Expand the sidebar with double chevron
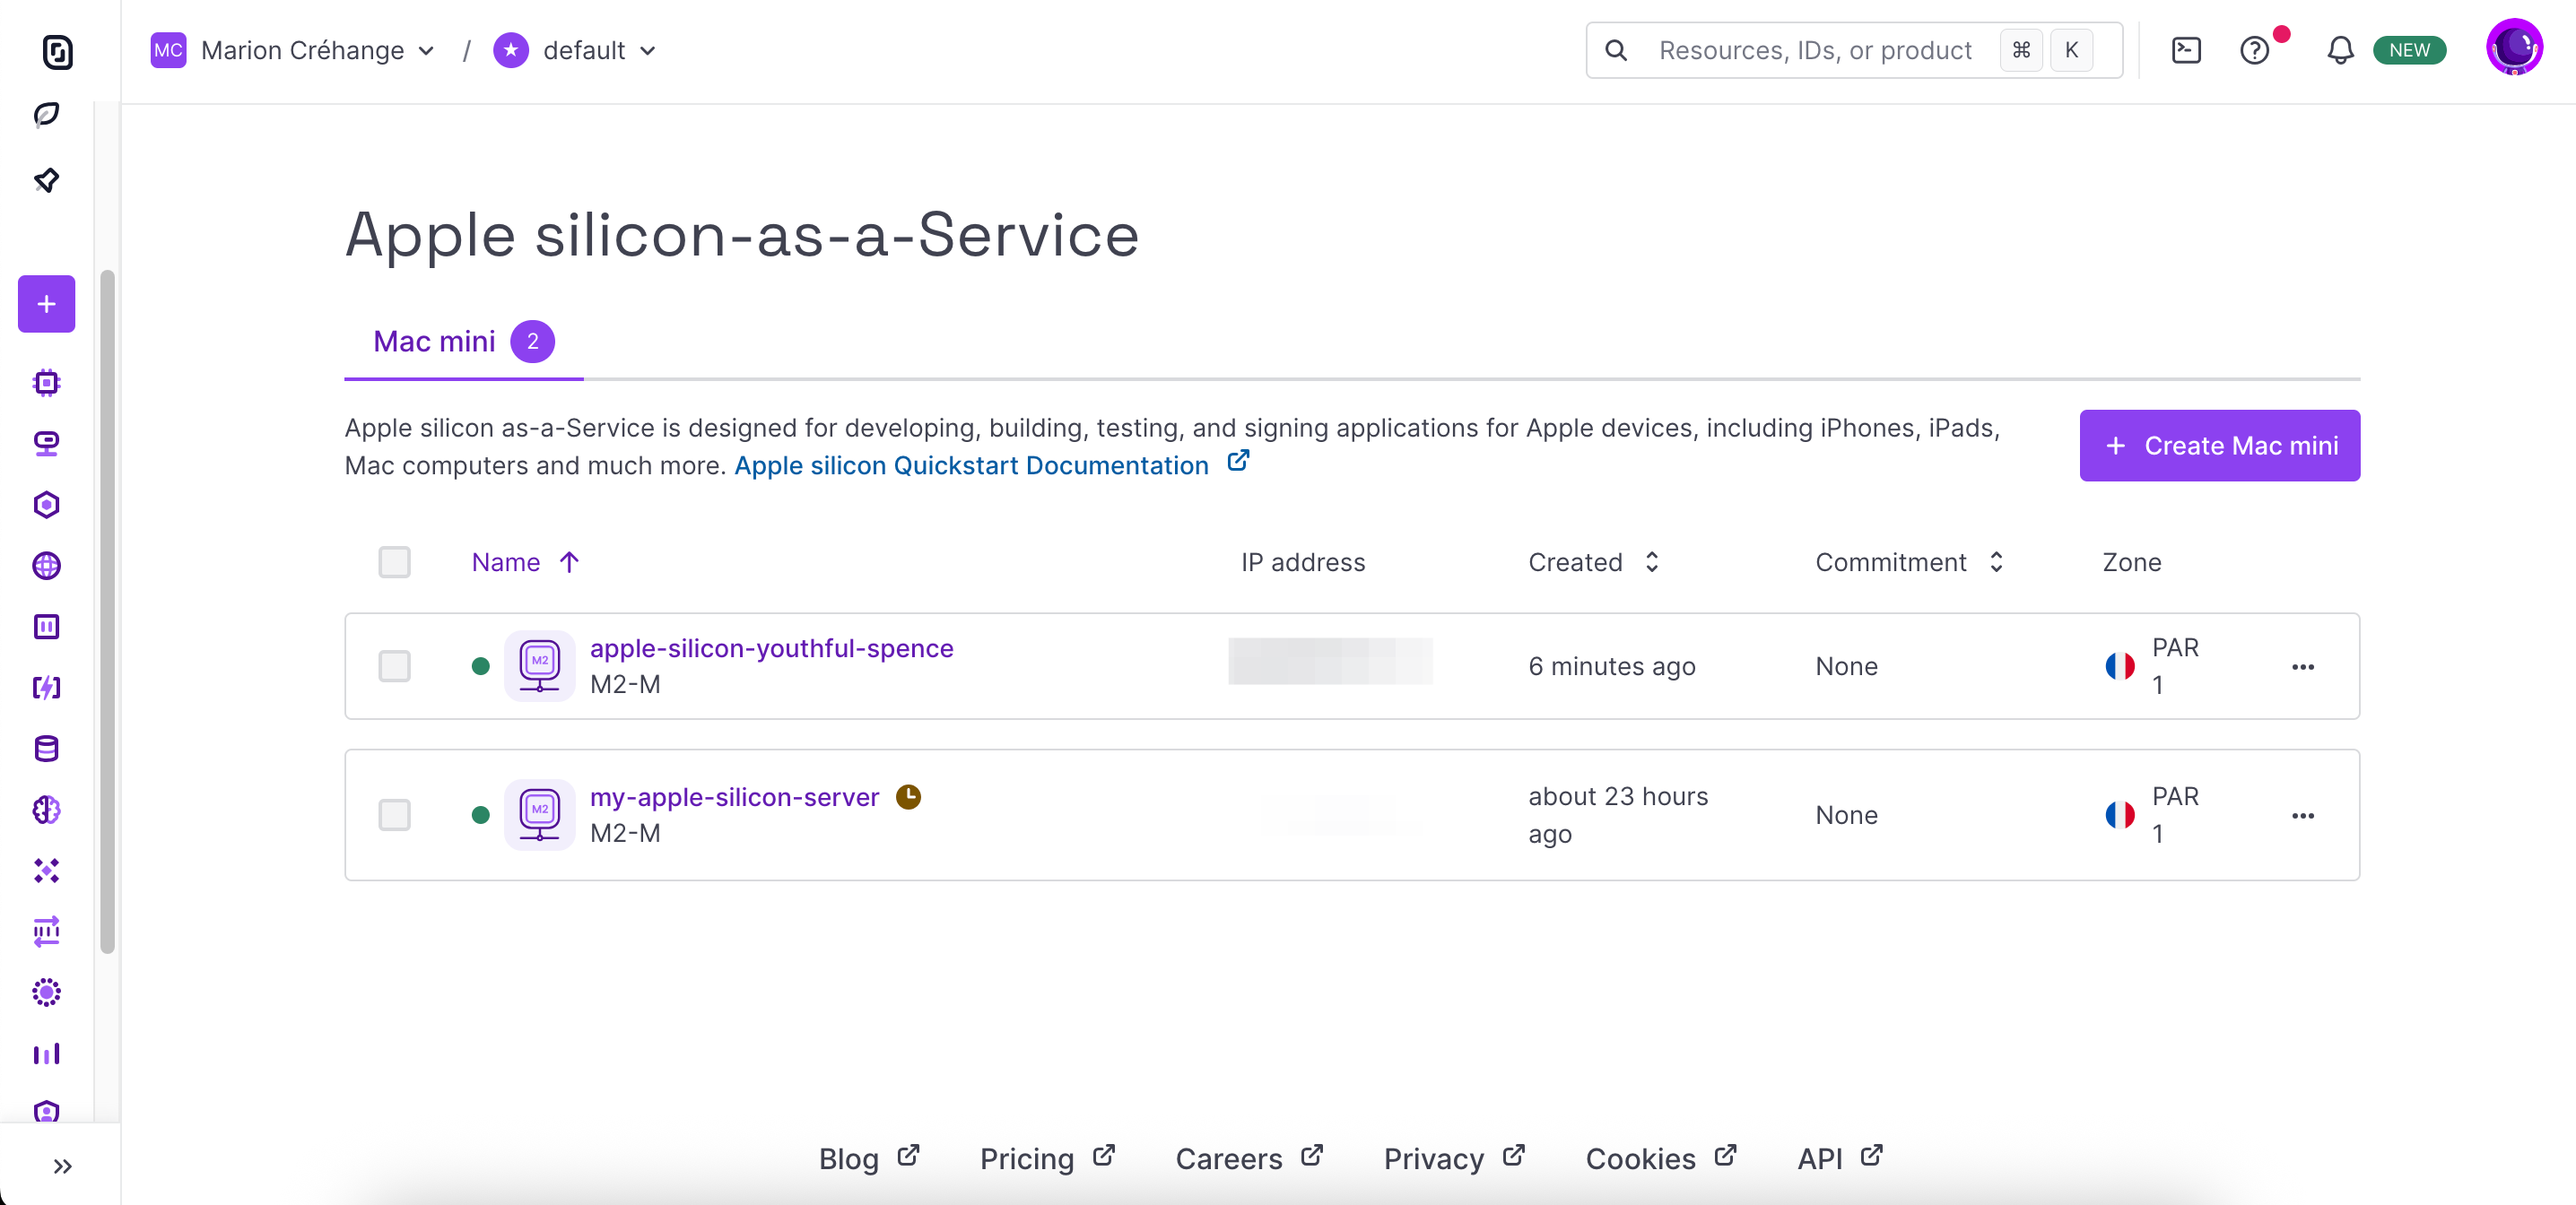This screenshot has height=1205, width=2576. (62, 1166)
